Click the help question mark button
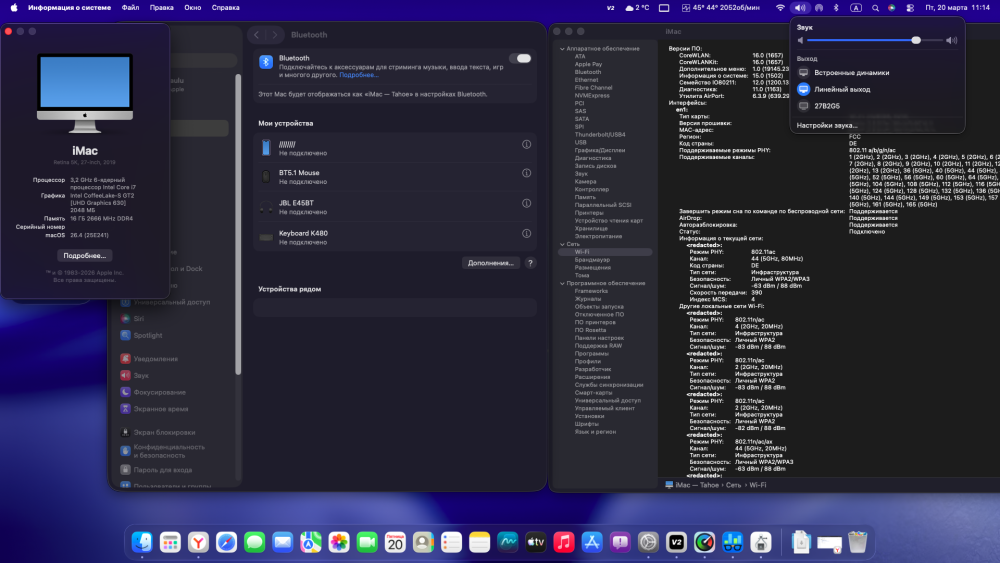This screenshot has height=563, width=1000. (530, 263)
